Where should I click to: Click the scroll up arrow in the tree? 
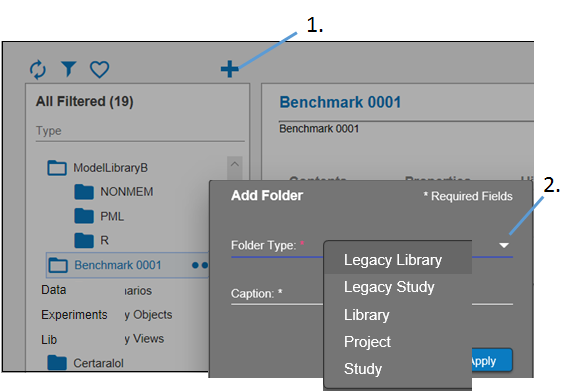point(235,164)
